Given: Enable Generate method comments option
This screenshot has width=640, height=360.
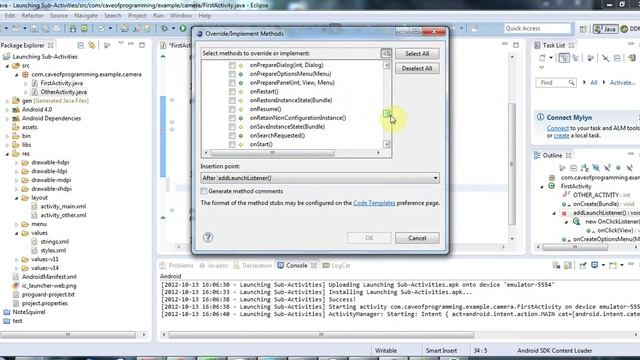Looking at the screenshot, I should [204, 191].
